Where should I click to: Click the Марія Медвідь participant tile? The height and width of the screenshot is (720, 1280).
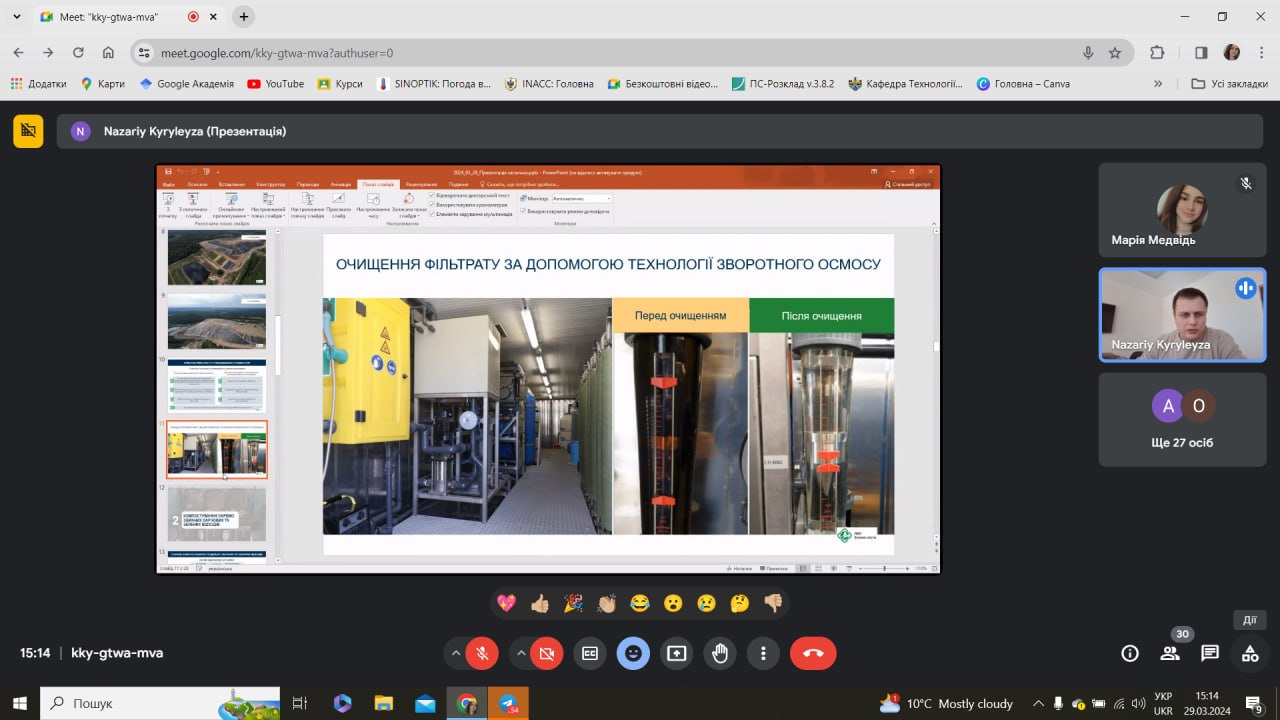click(1182, 210)
